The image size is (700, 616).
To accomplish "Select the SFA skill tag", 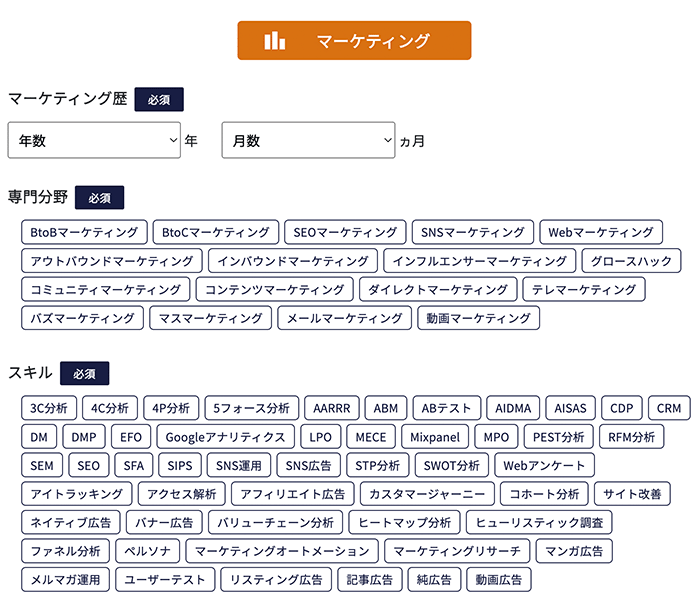I will pos(134,465).
